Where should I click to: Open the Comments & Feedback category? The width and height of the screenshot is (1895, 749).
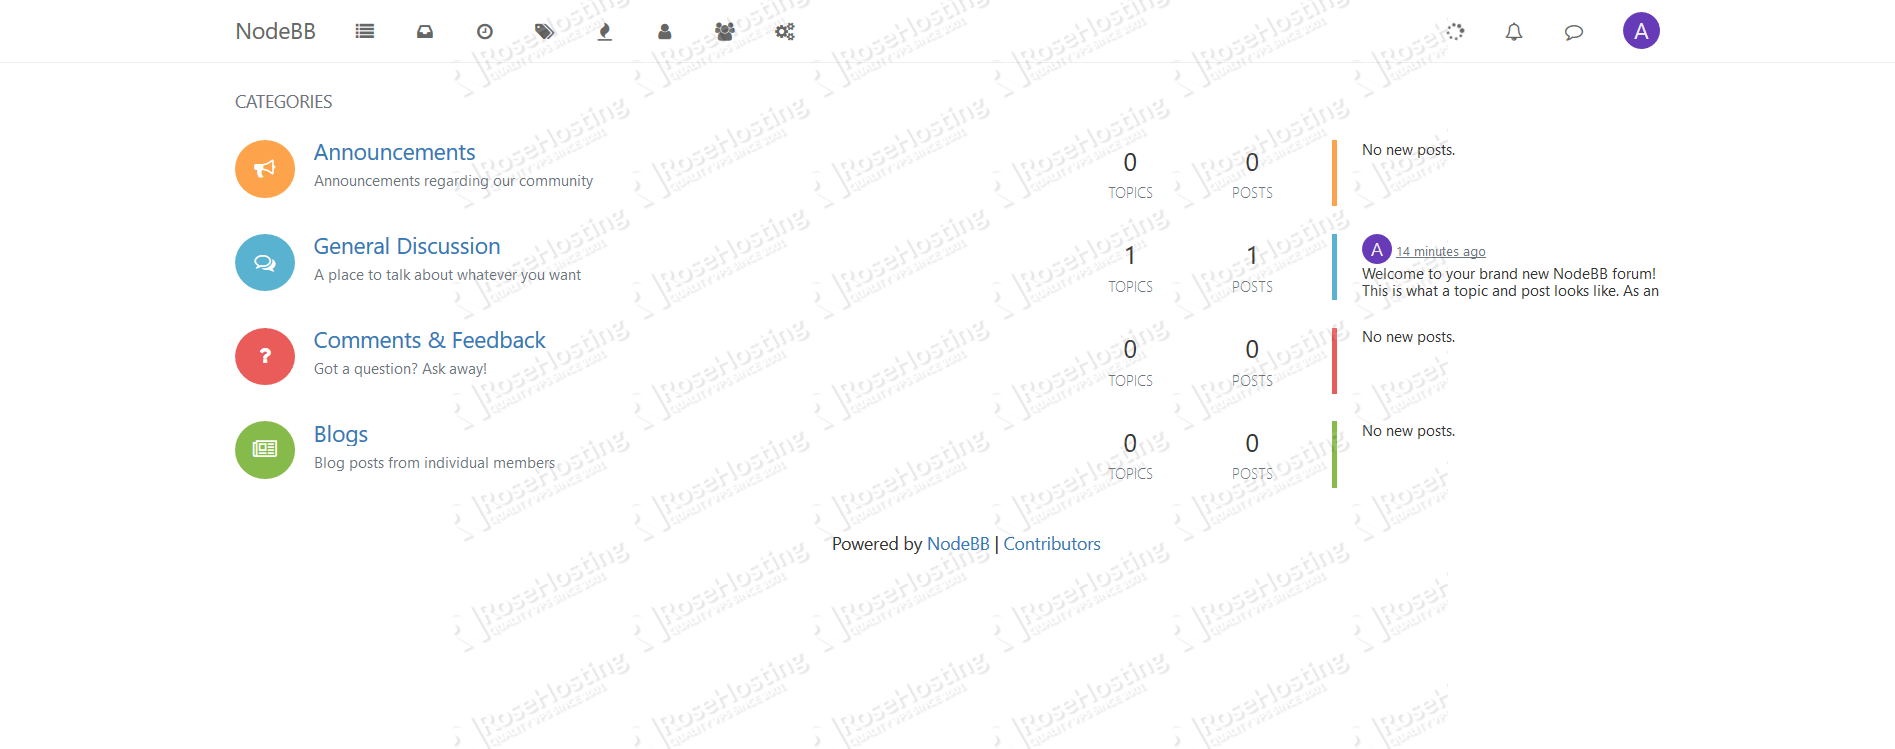430,340
